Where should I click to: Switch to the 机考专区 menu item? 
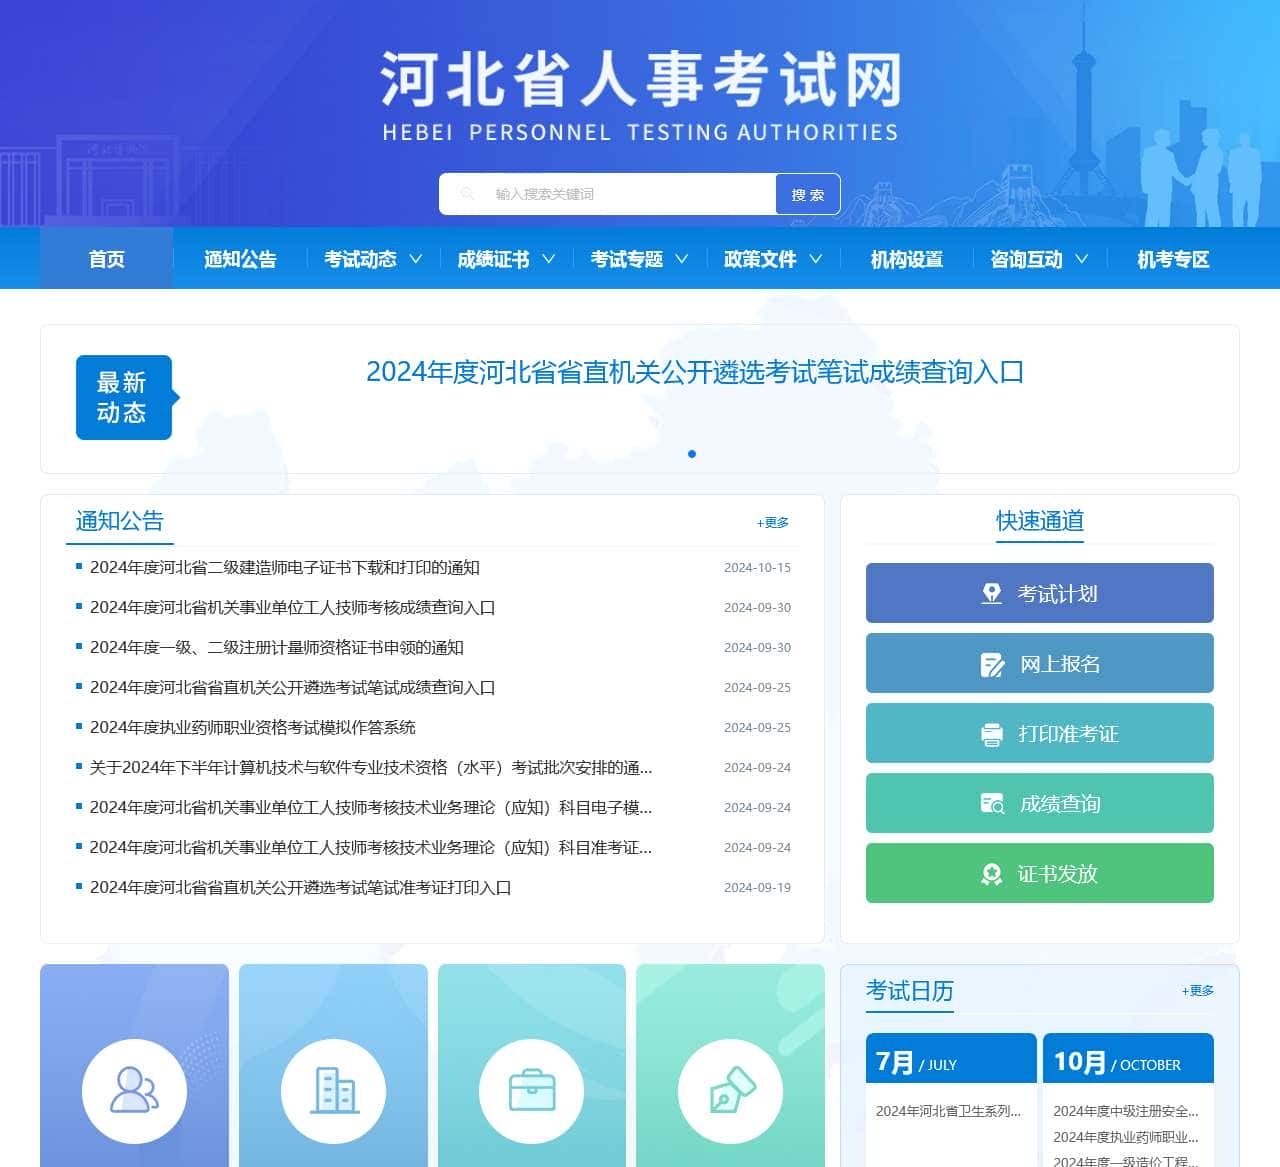[x=1171, y=259]
